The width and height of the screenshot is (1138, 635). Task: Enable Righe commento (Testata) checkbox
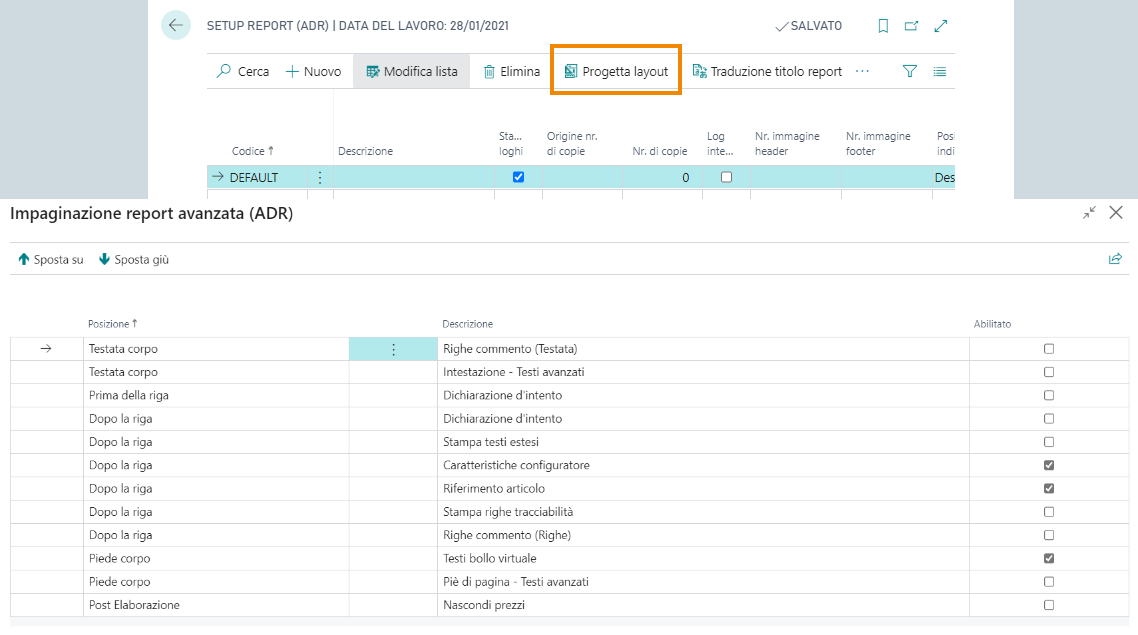(x=1049, y=349)
